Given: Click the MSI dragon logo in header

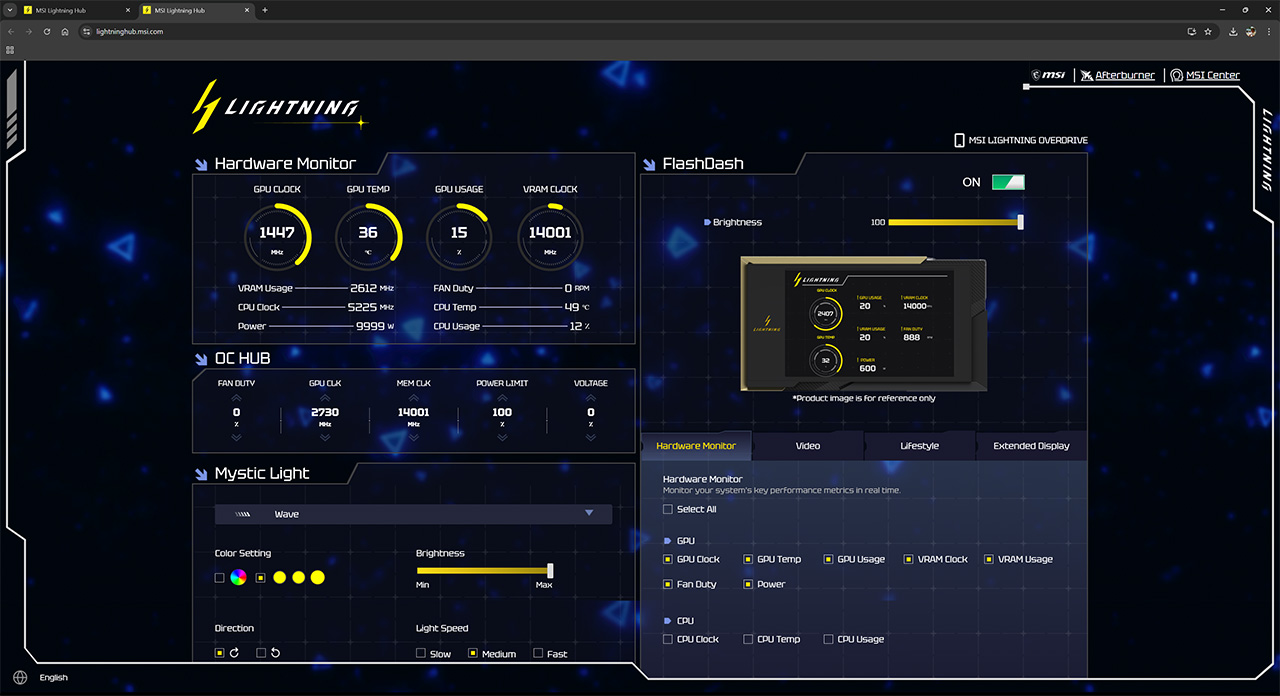Looking at the screenshot, I should pyautogui.click(x=1049, y=75).
